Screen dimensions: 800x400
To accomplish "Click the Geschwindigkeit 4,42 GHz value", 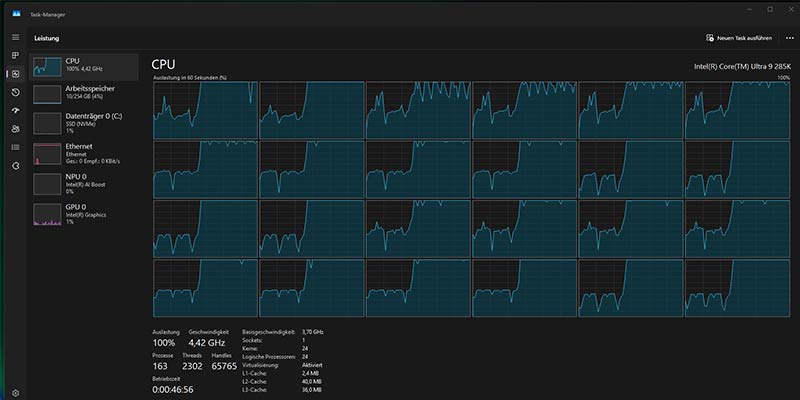I will pyautogui.click(x=207, y=343).
